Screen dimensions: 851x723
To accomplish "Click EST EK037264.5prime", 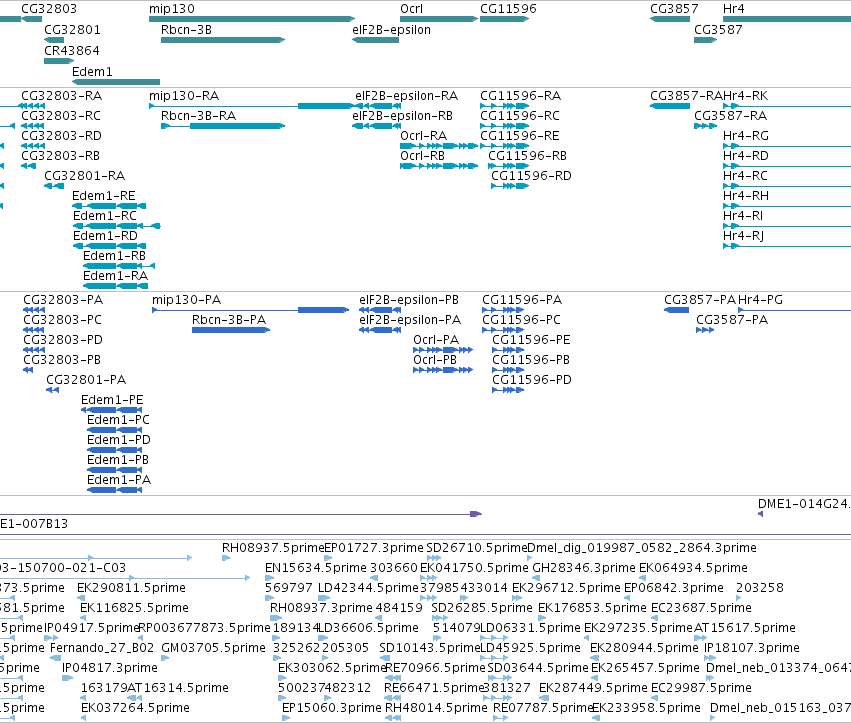I will tap(135, 708).
